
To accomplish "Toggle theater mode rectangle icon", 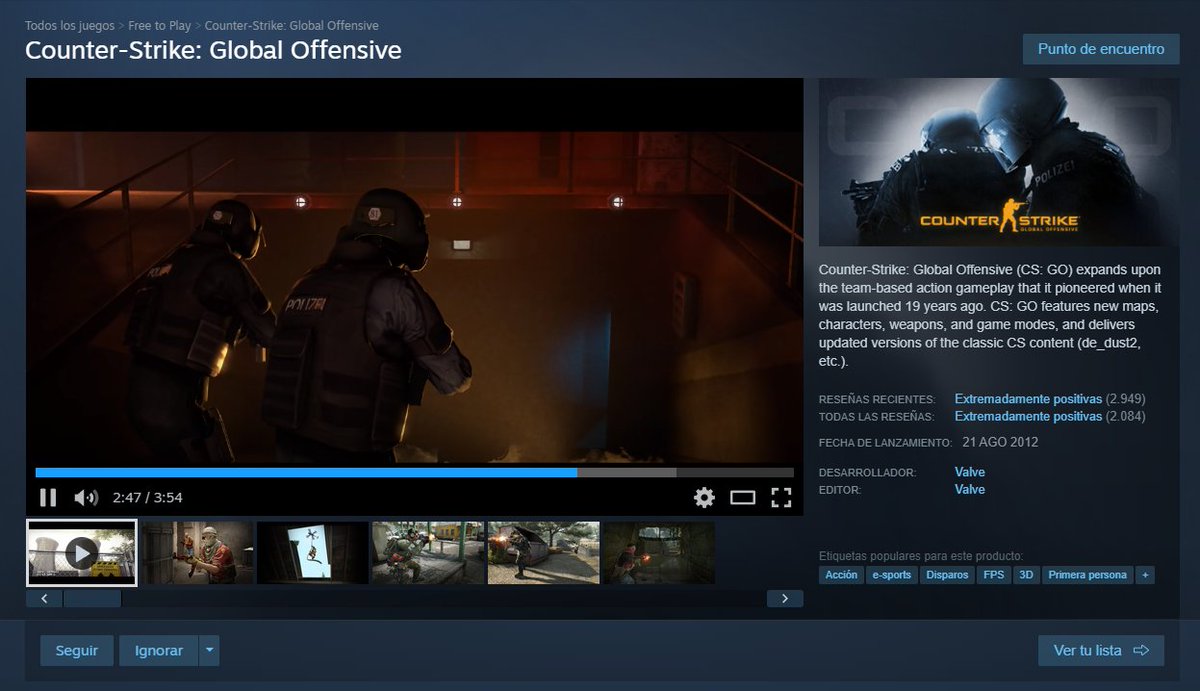I will click(x=742, y=497).
